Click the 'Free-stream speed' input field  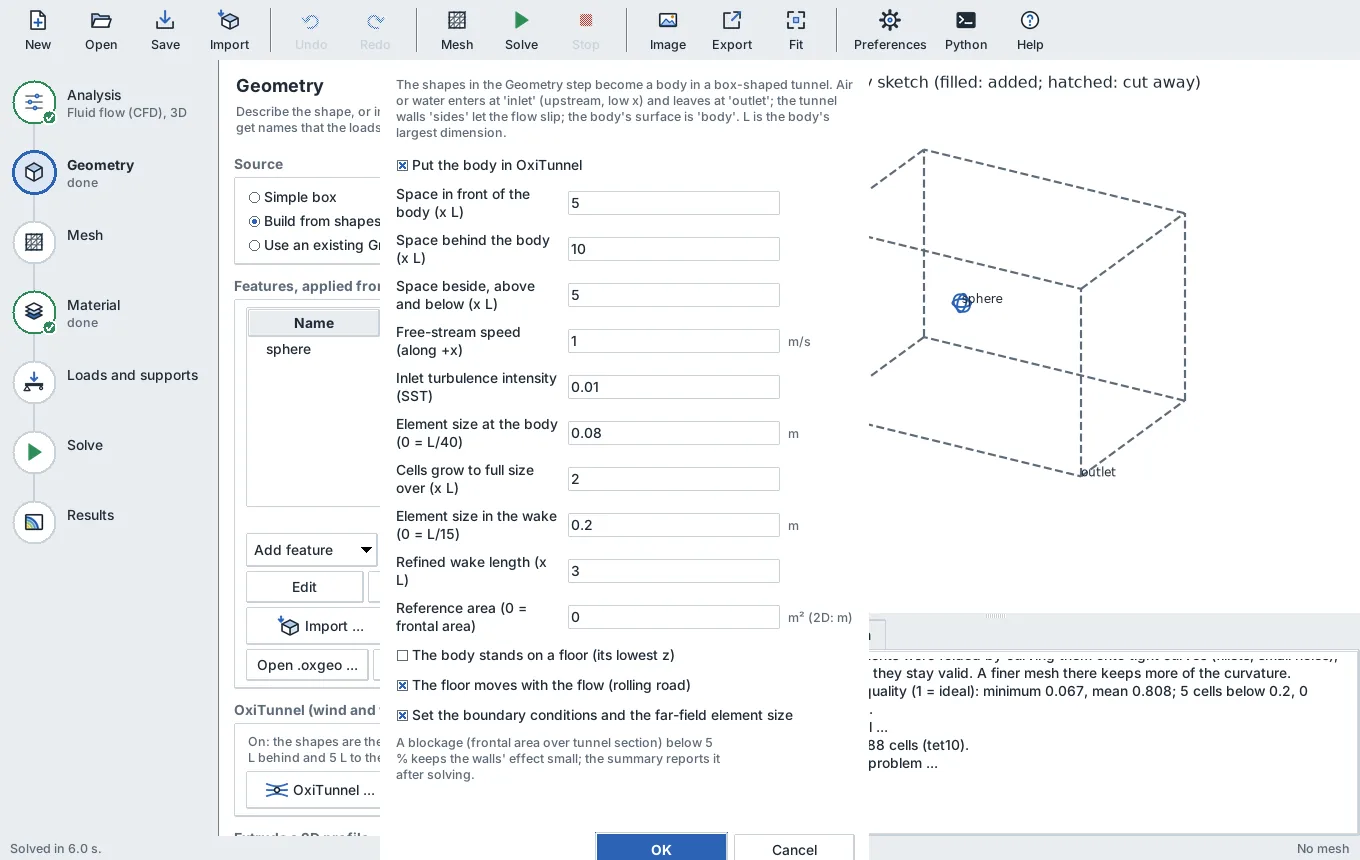673,341
